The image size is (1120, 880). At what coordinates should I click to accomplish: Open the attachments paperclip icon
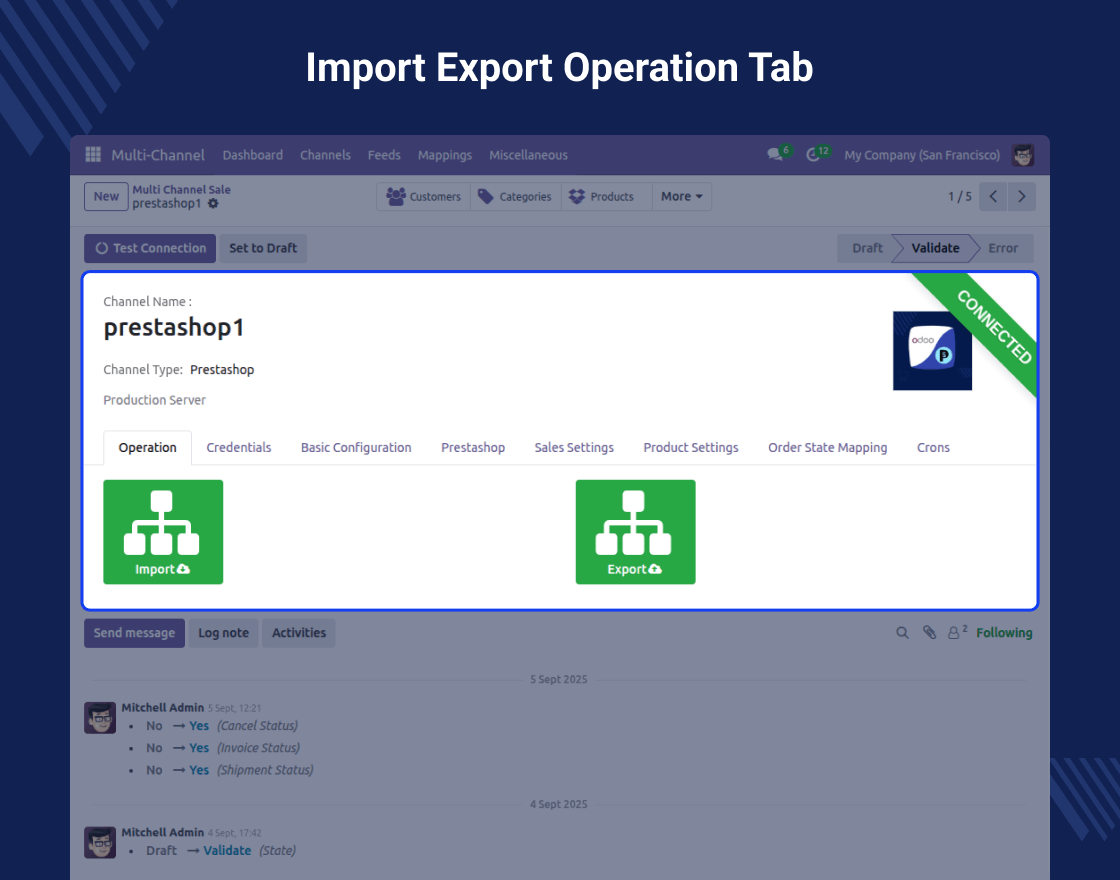(x=929, y=633)
